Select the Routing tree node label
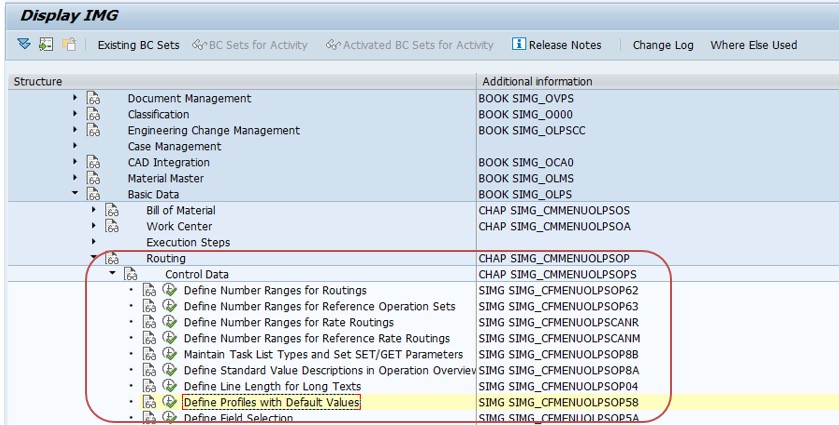 coord(166,258)
